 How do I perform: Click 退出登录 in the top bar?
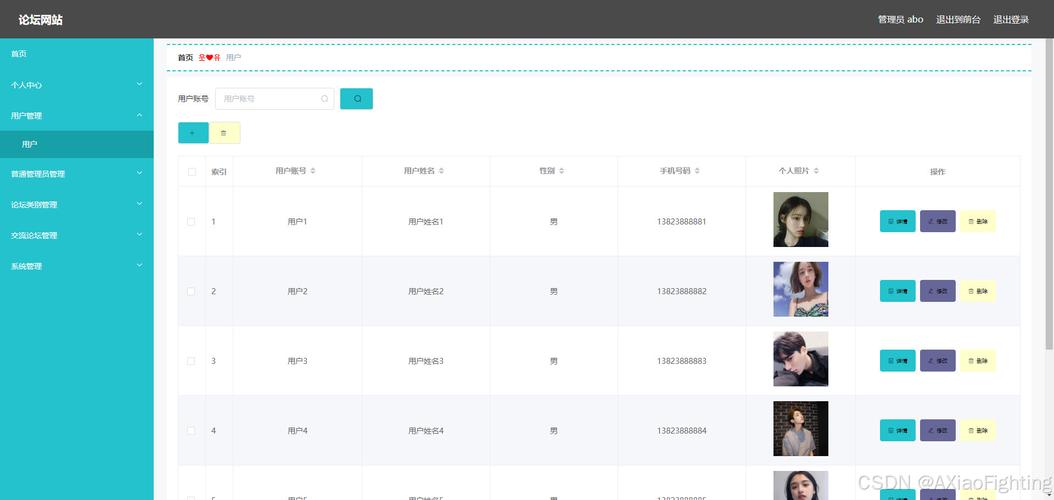point(1011,19)
